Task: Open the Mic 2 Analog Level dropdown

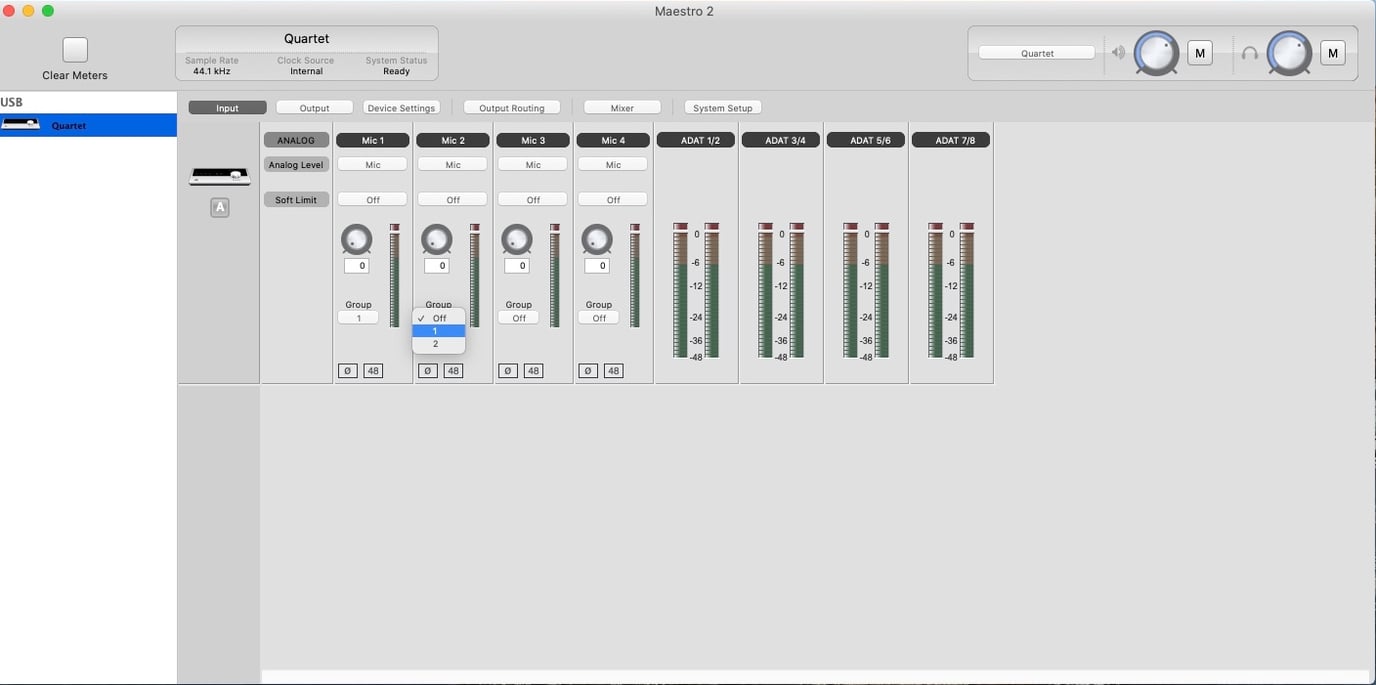Action: click(x=453, y=164)
